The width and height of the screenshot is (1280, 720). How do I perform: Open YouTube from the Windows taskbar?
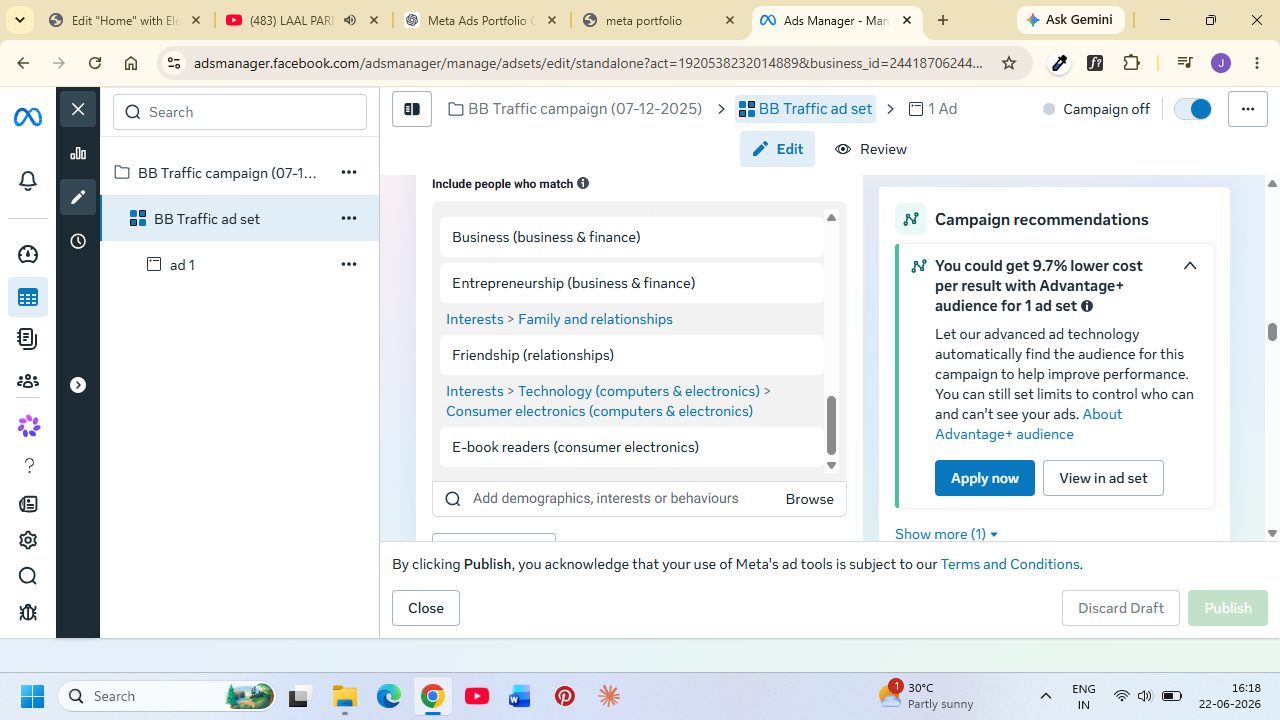point(477,696)
